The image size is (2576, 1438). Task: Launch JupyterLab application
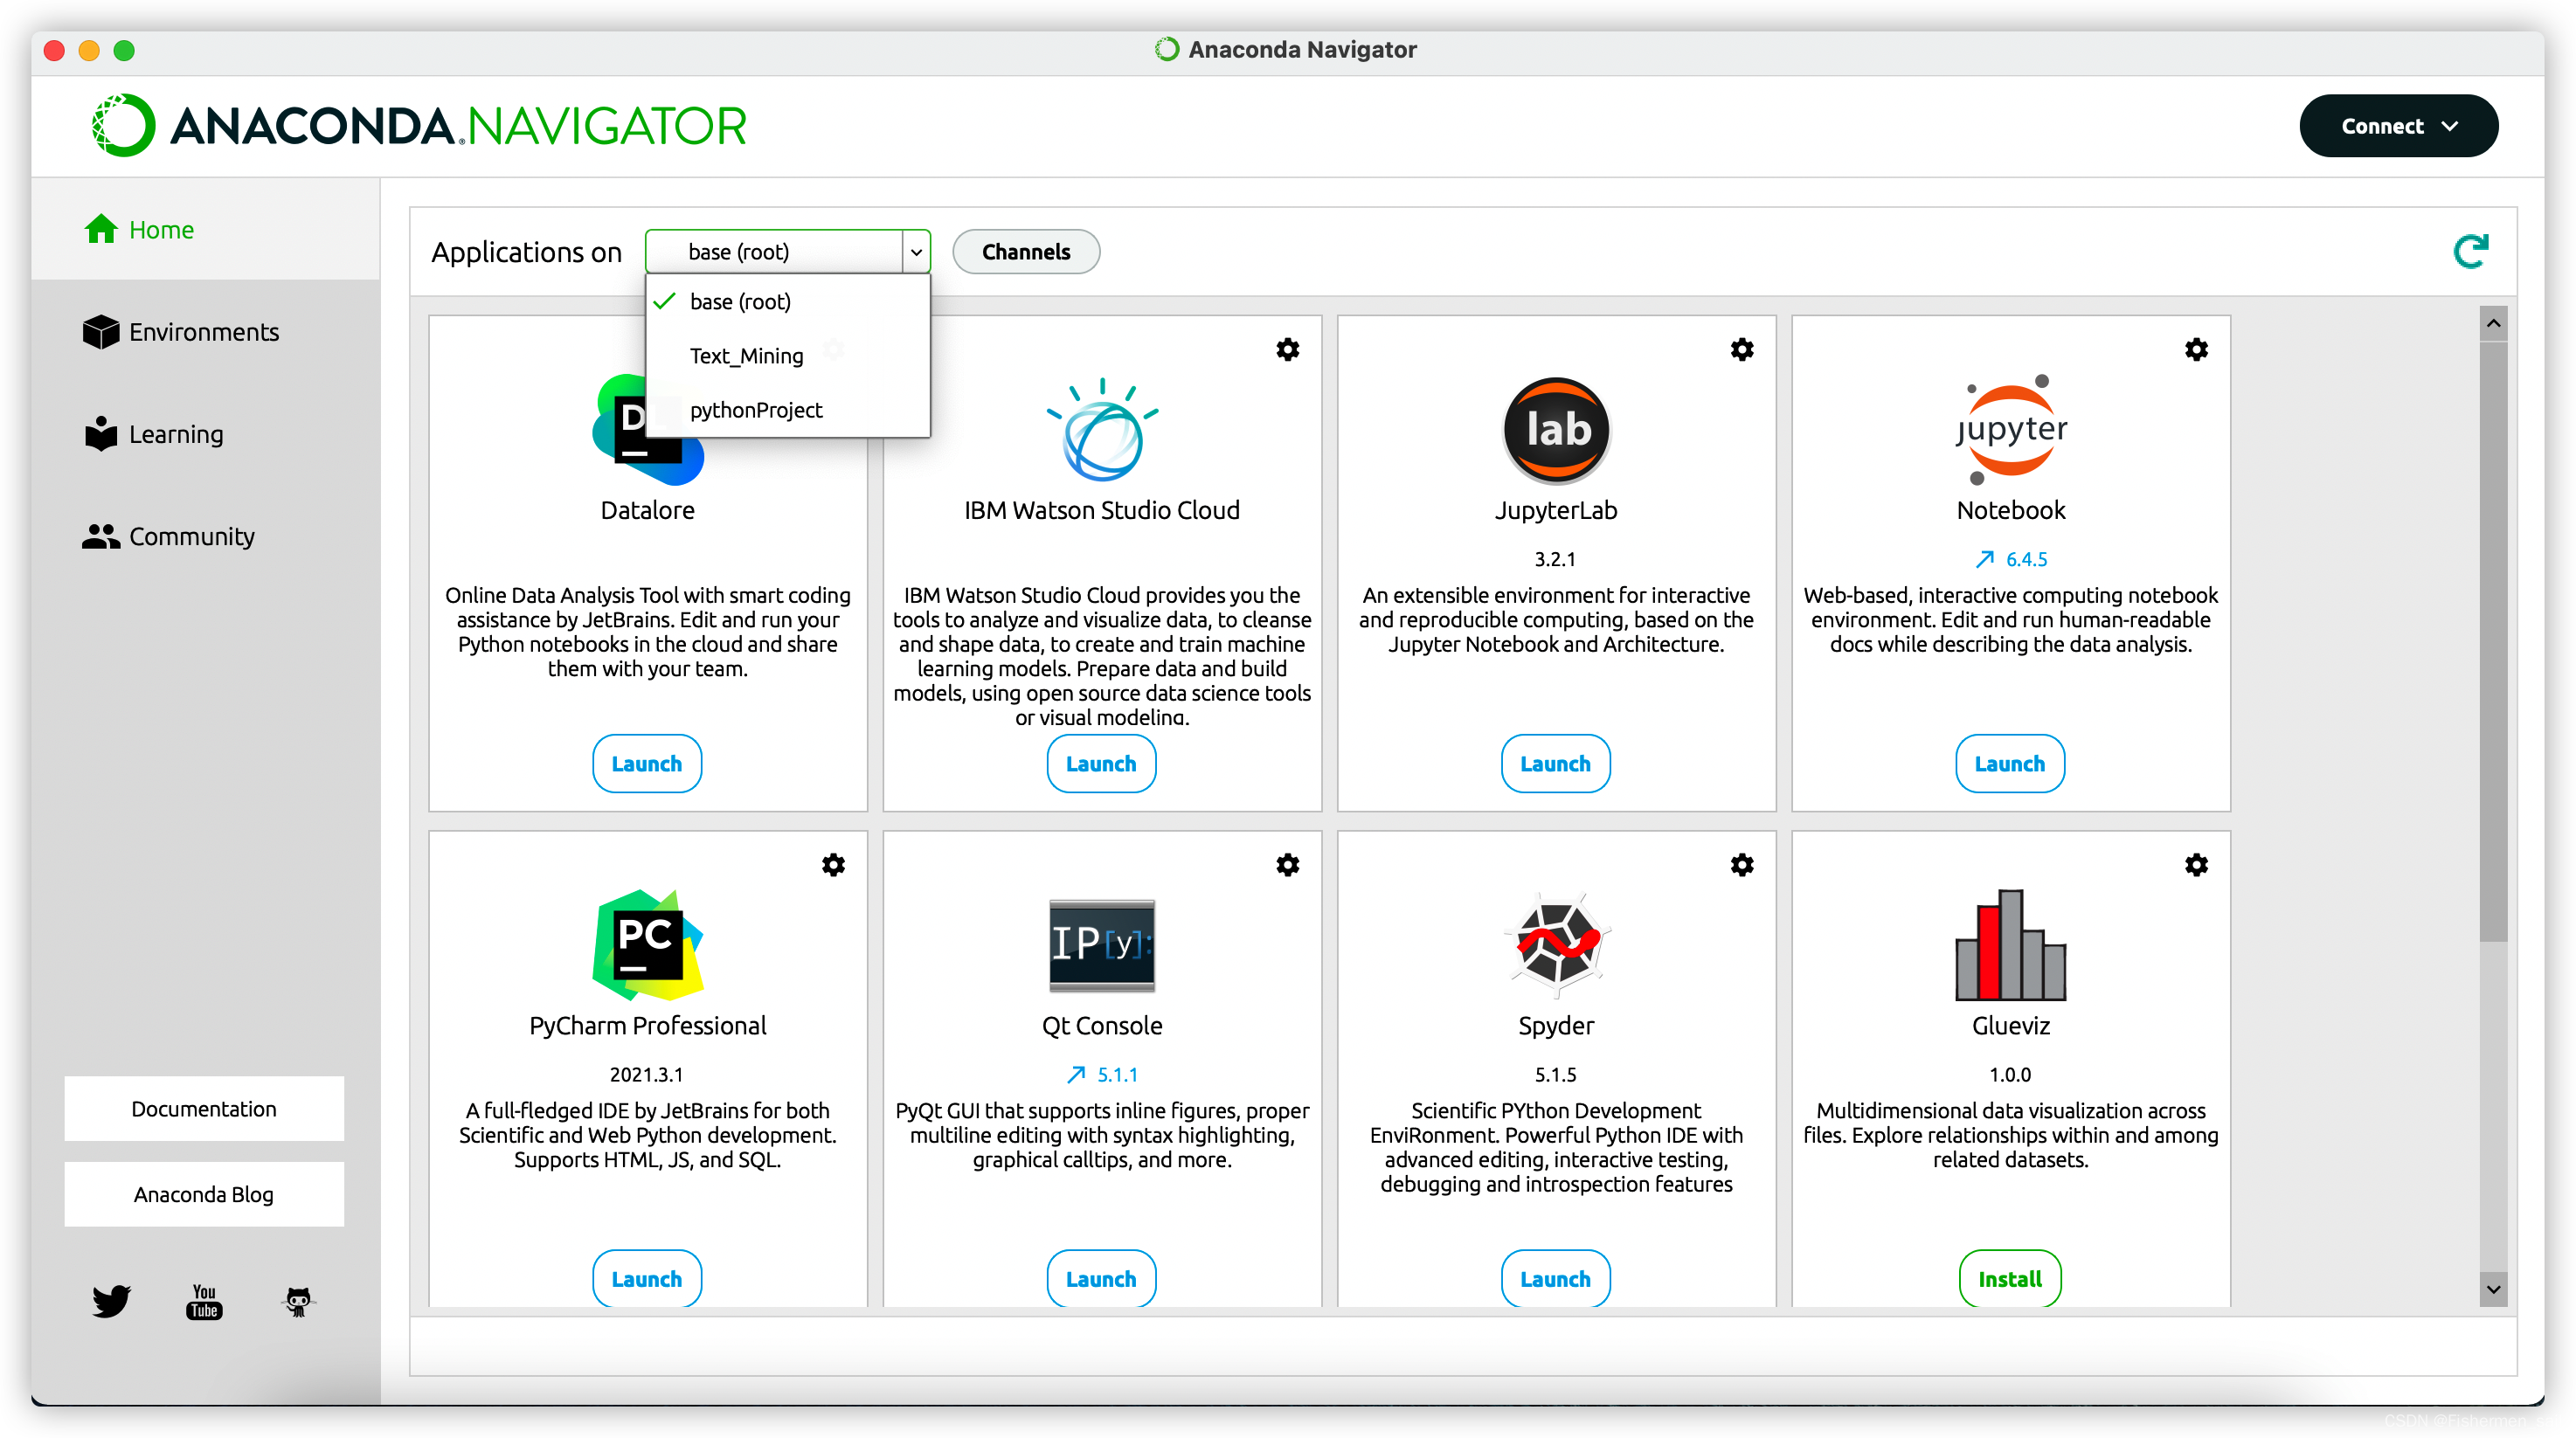1554,764
